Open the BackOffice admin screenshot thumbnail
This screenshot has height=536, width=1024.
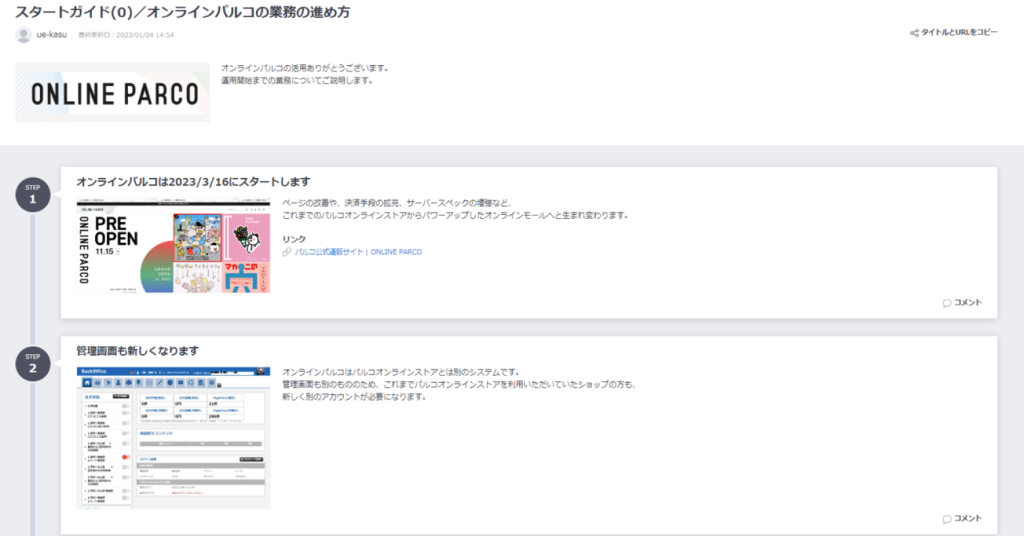173,438
